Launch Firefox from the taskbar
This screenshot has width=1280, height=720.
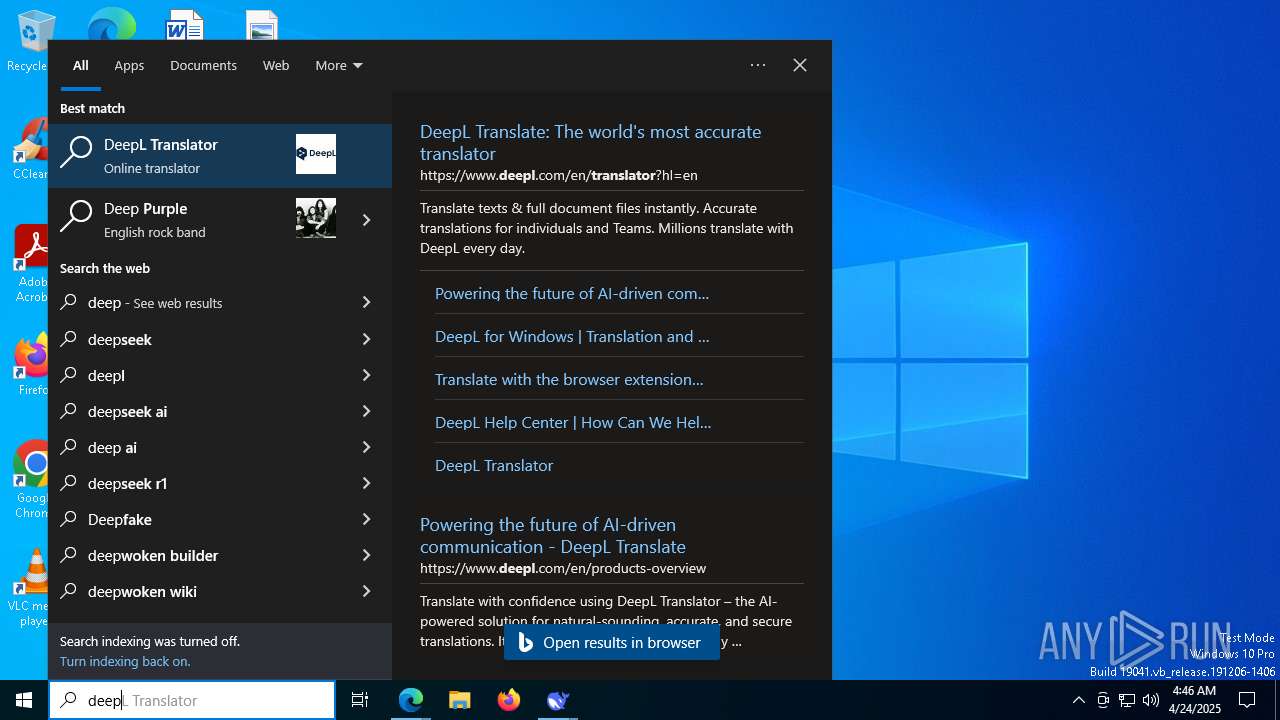509,700
